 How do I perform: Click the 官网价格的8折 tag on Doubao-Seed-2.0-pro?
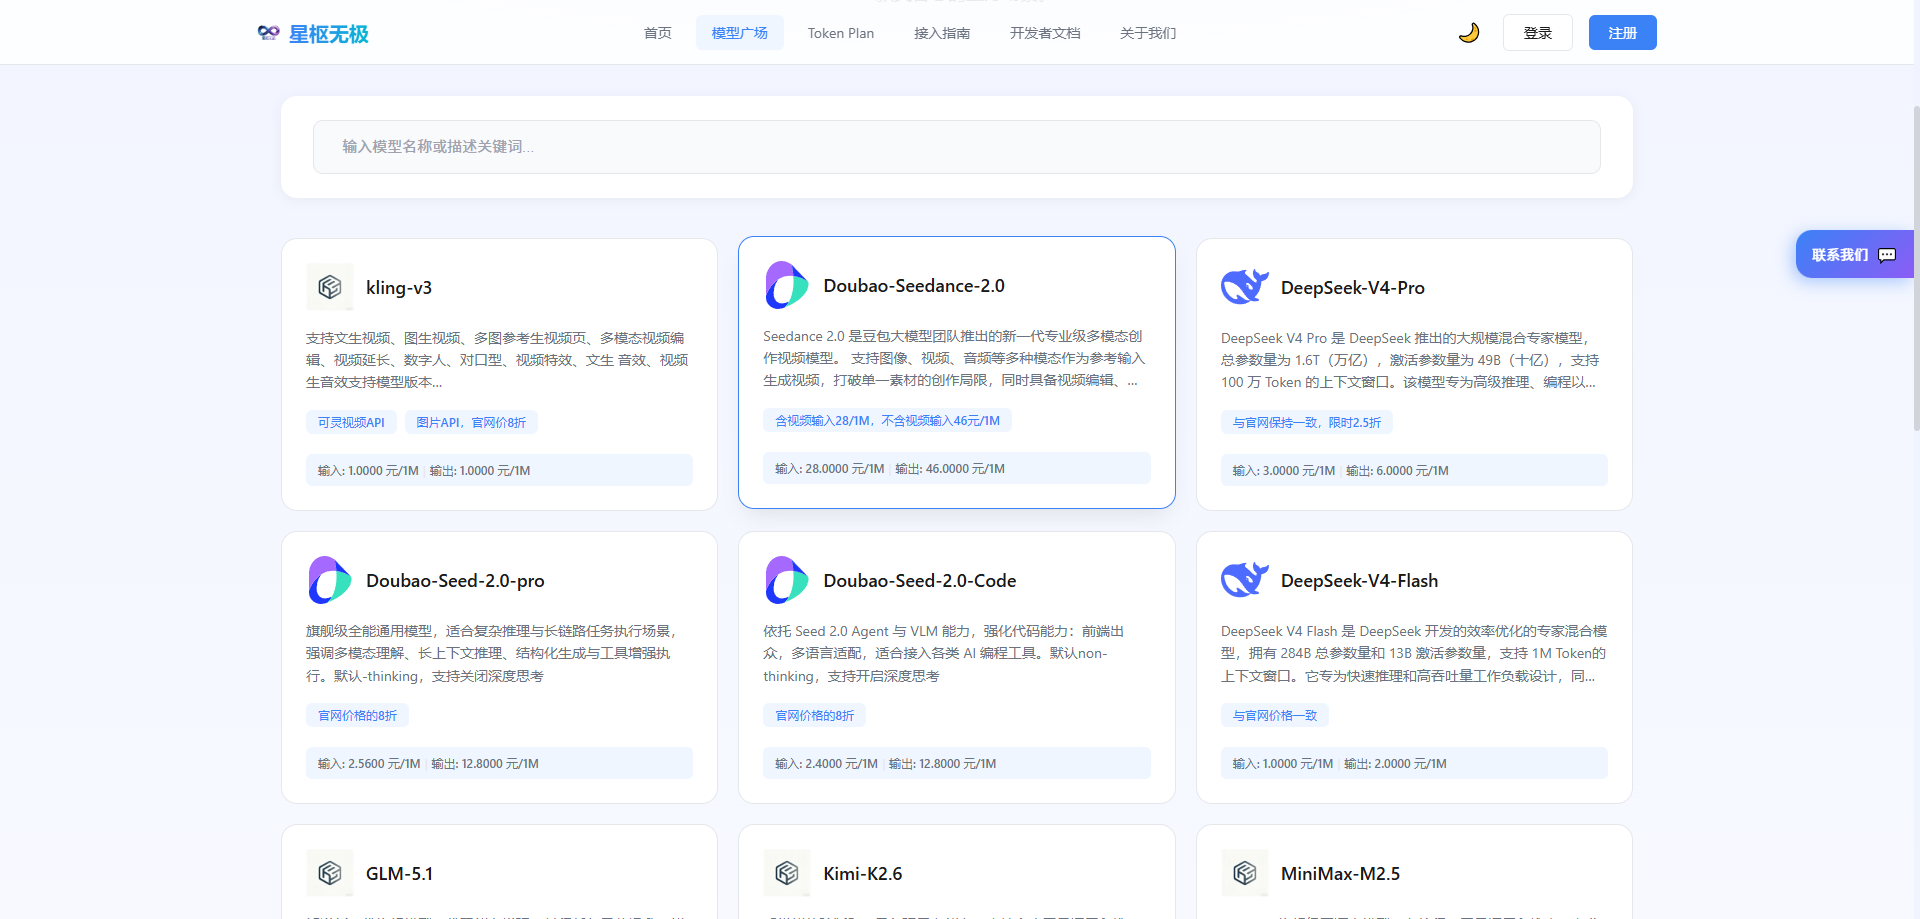pos(358,715)
